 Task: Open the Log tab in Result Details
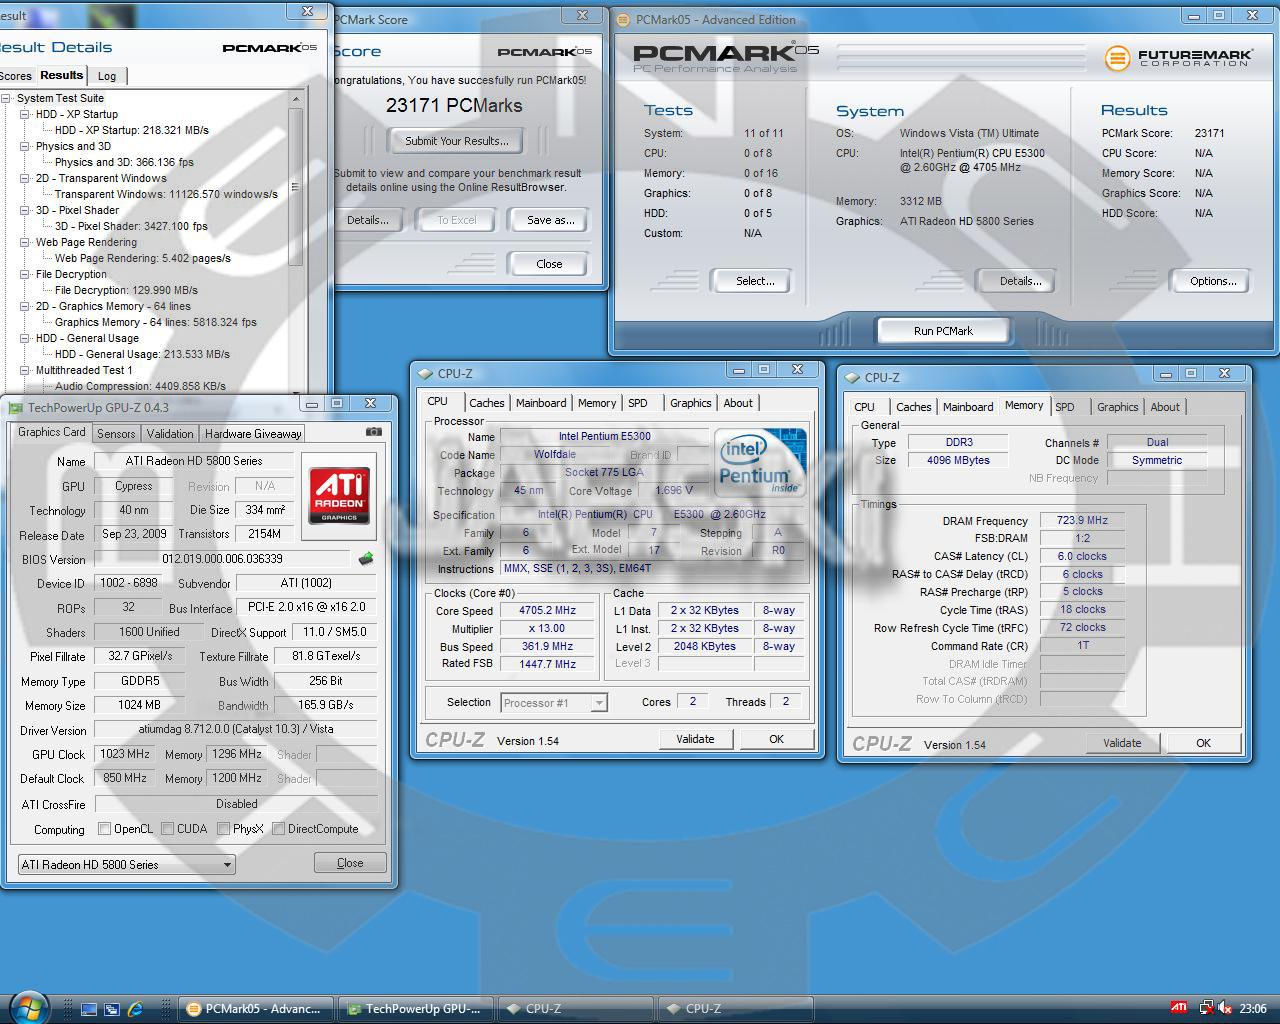[107, 76]
